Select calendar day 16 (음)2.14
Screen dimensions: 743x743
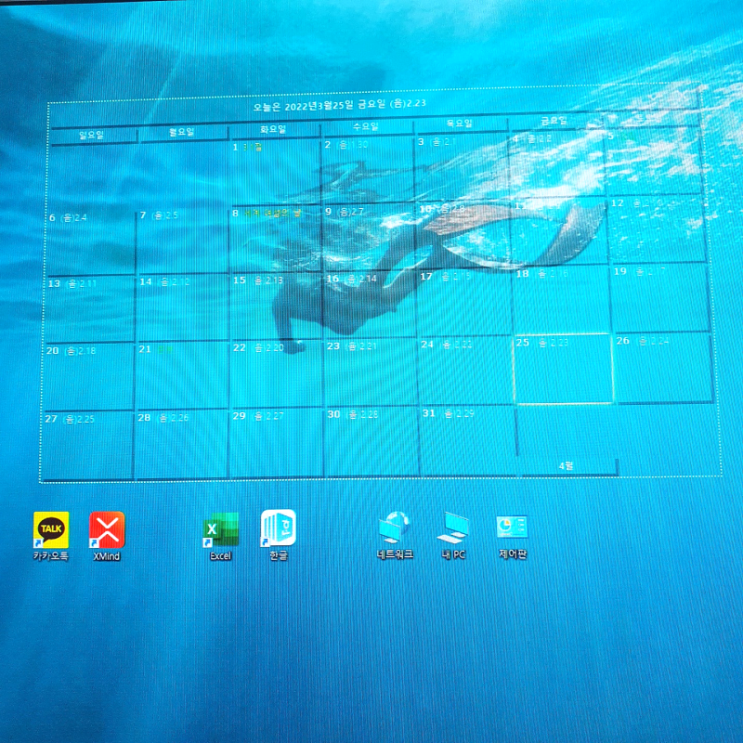tap(370, 304)
